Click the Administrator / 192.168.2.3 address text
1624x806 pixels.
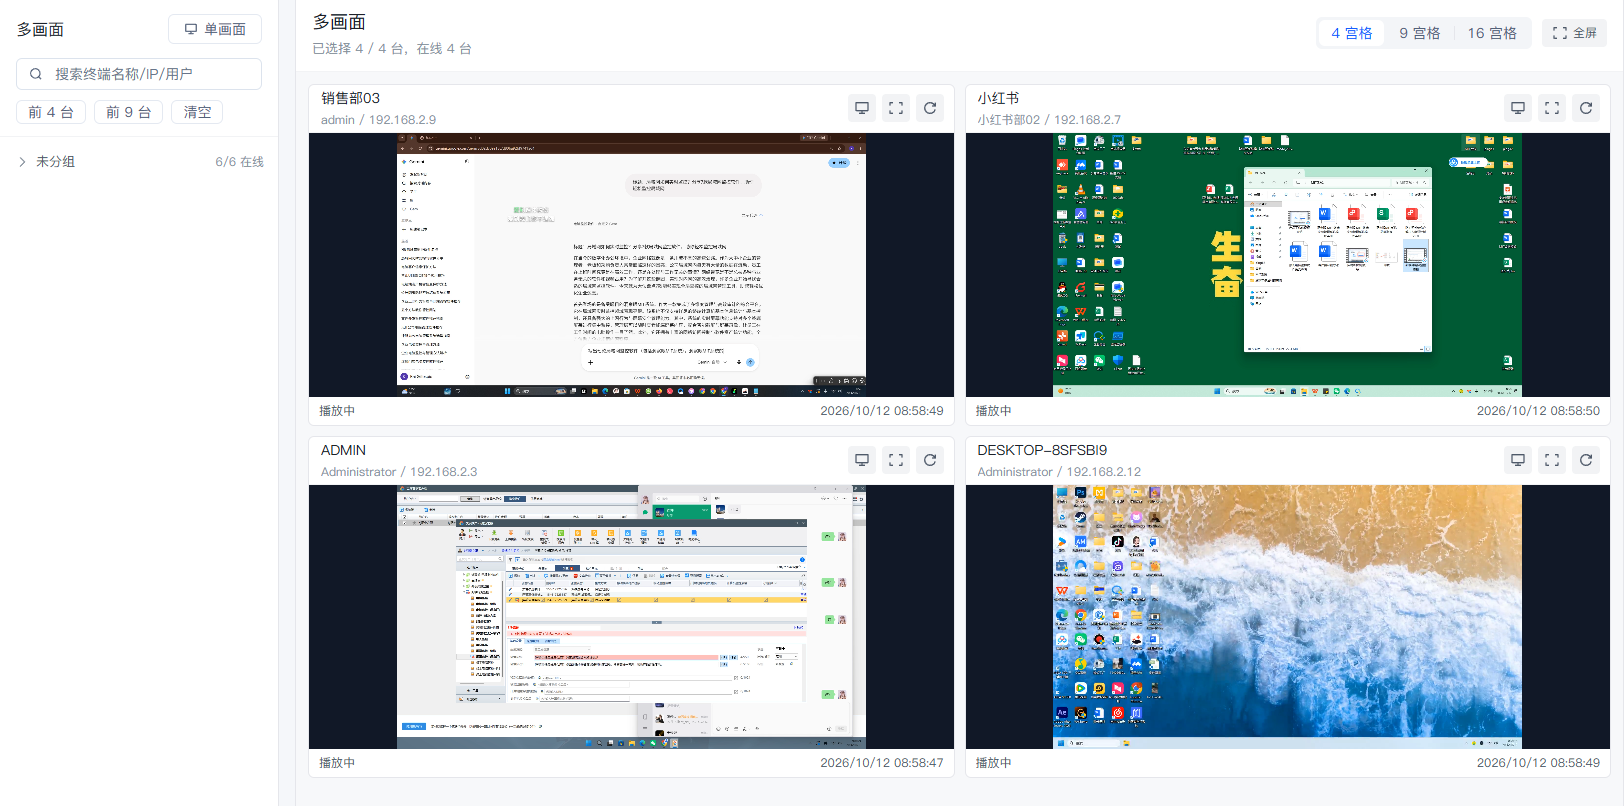pyautogui.click(x=399, y=472)
